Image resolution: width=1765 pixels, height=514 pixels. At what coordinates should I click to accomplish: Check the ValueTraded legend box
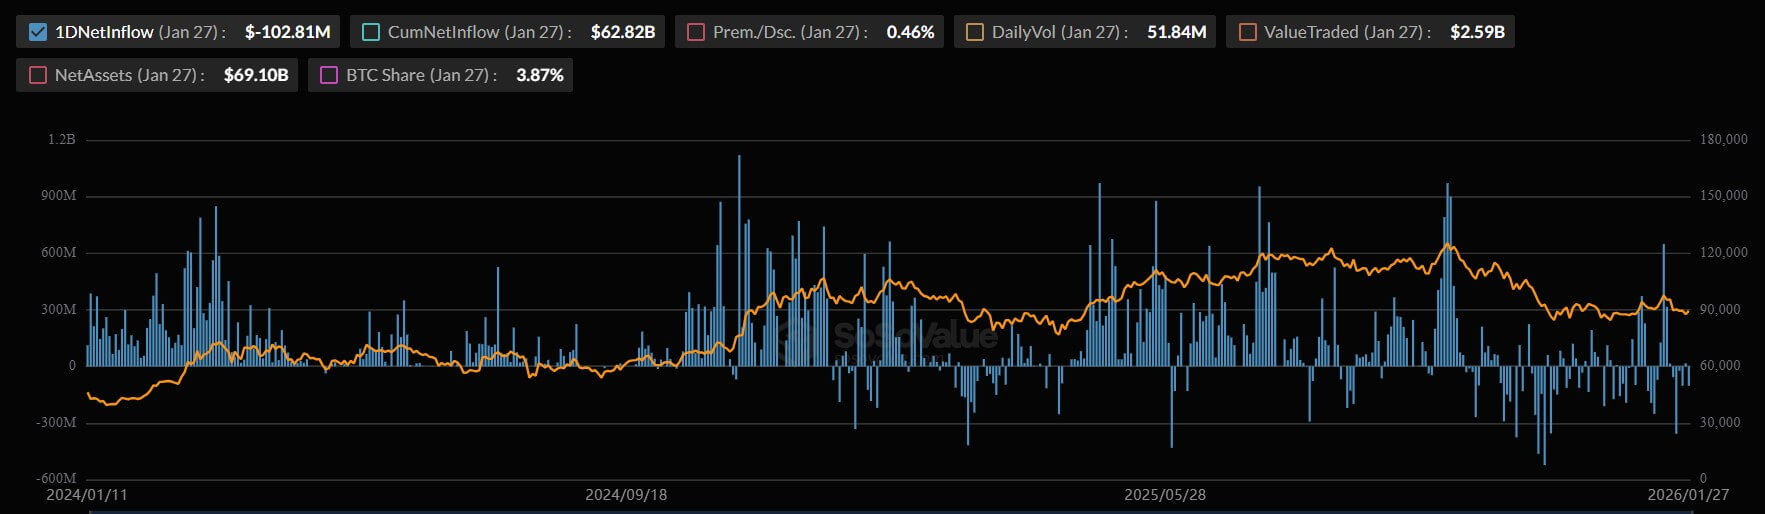1247,32
